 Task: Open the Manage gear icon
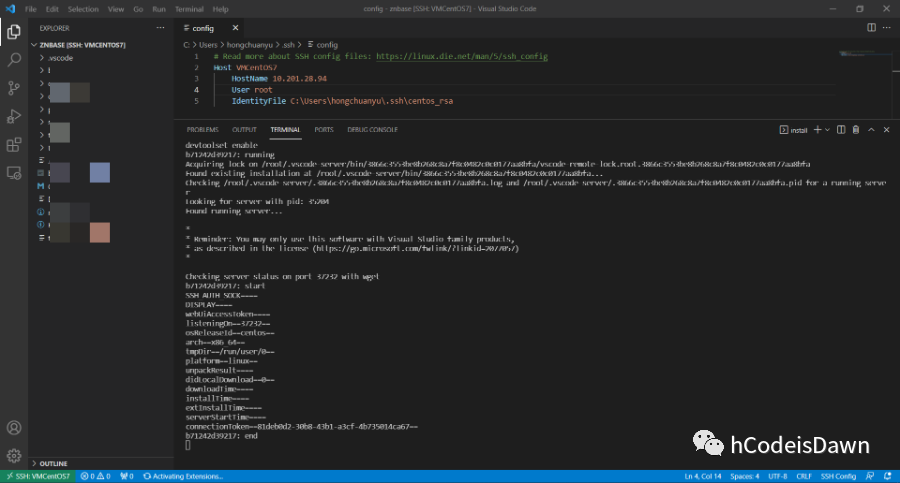pos(14,456)
